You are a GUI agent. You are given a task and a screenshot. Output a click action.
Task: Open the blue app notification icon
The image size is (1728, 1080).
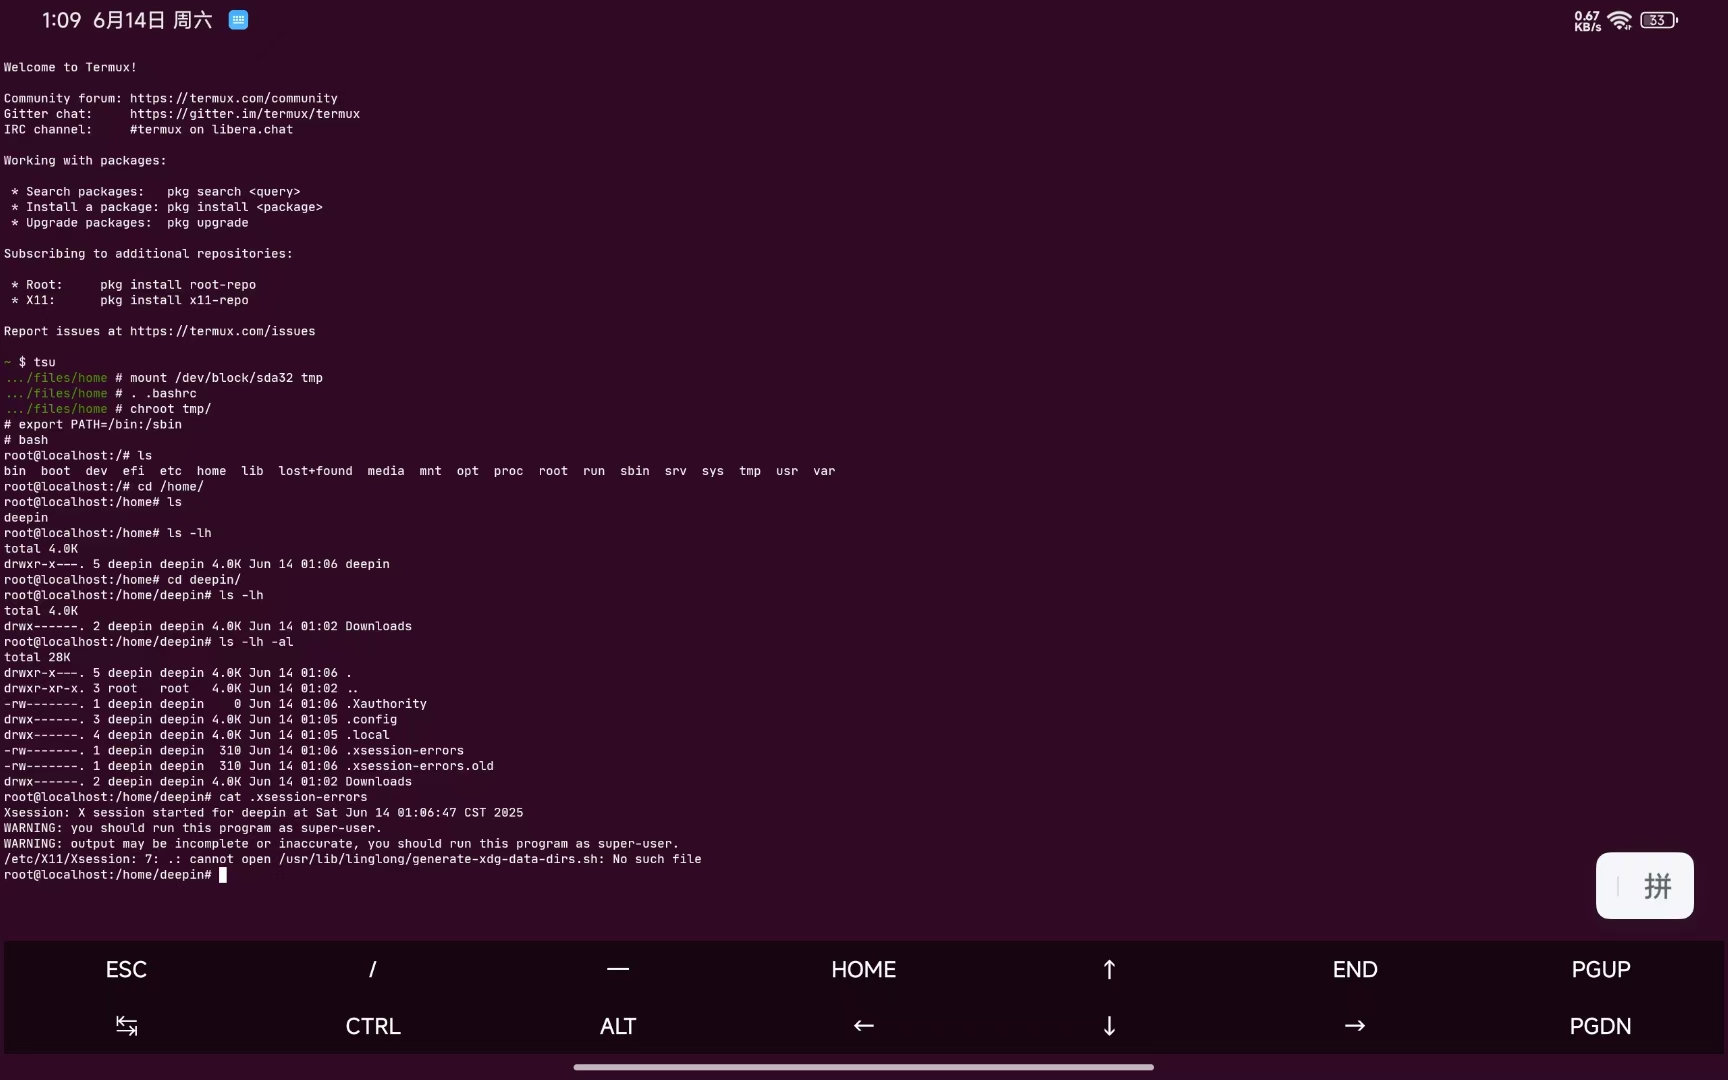238,20
